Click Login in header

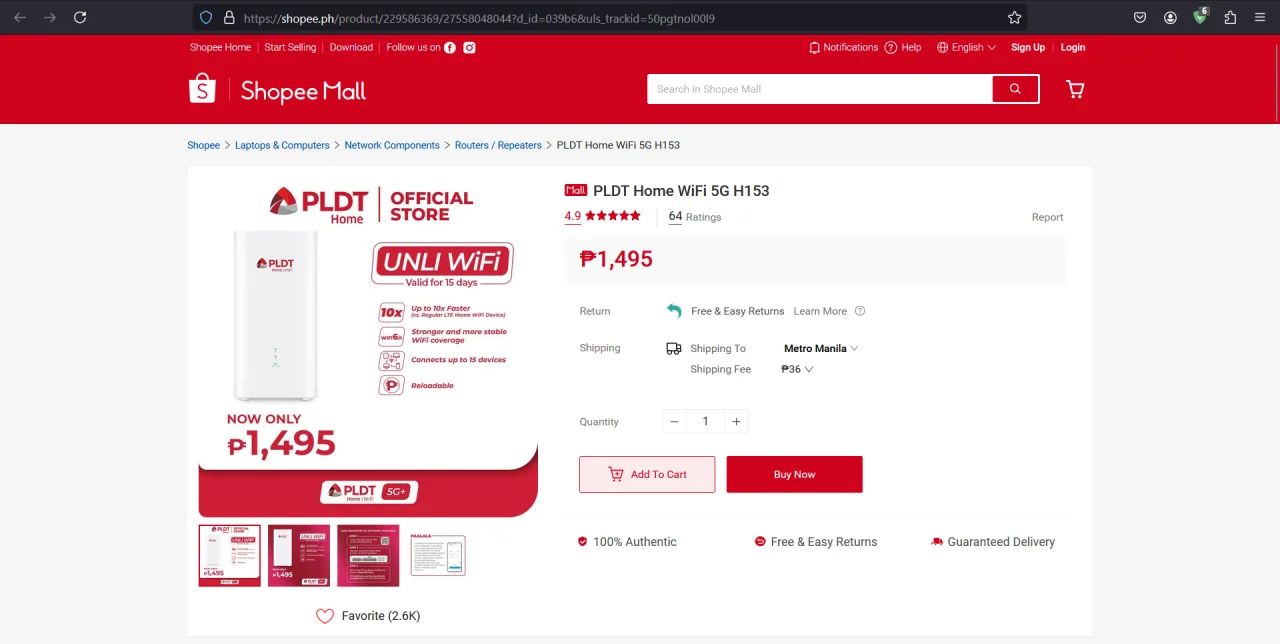pos(1073,47)
